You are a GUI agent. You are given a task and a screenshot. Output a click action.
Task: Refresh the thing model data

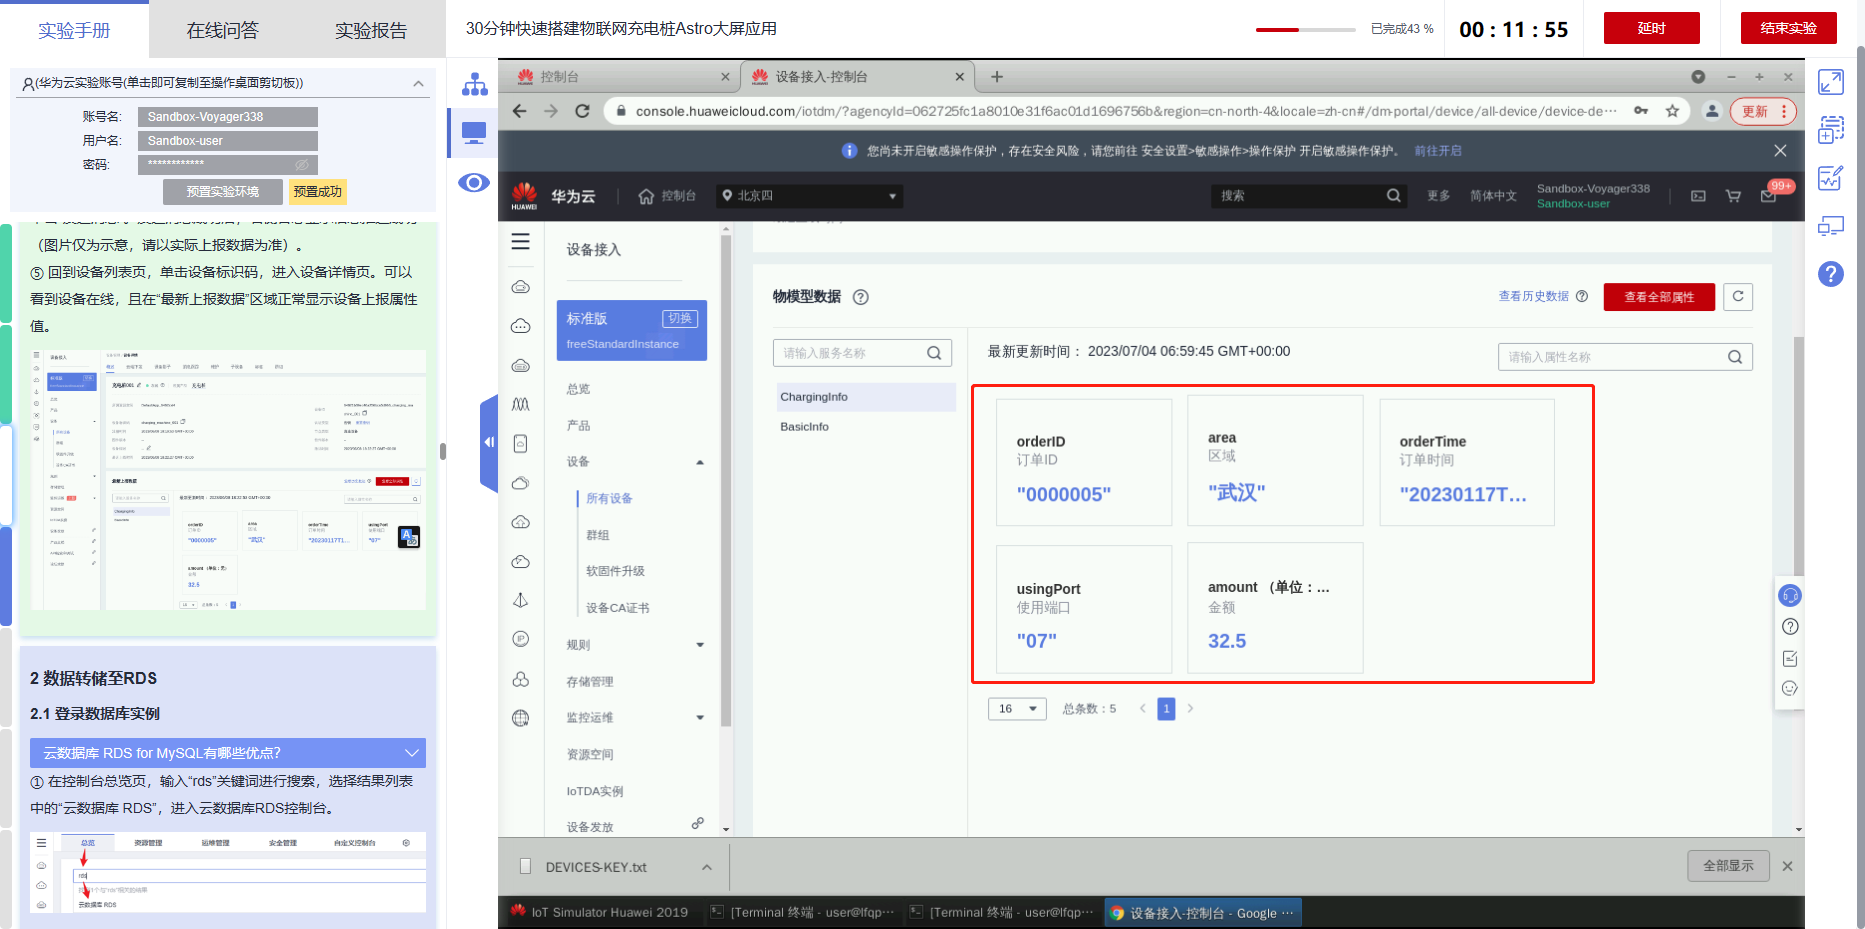[x=1738, y=296]
